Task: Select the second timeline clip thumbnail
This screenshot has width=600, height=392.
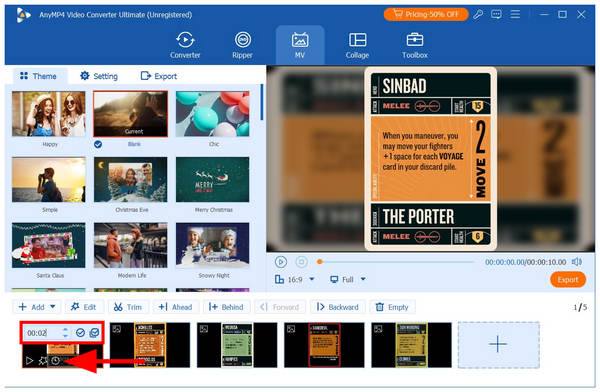Action: (150, 345)
